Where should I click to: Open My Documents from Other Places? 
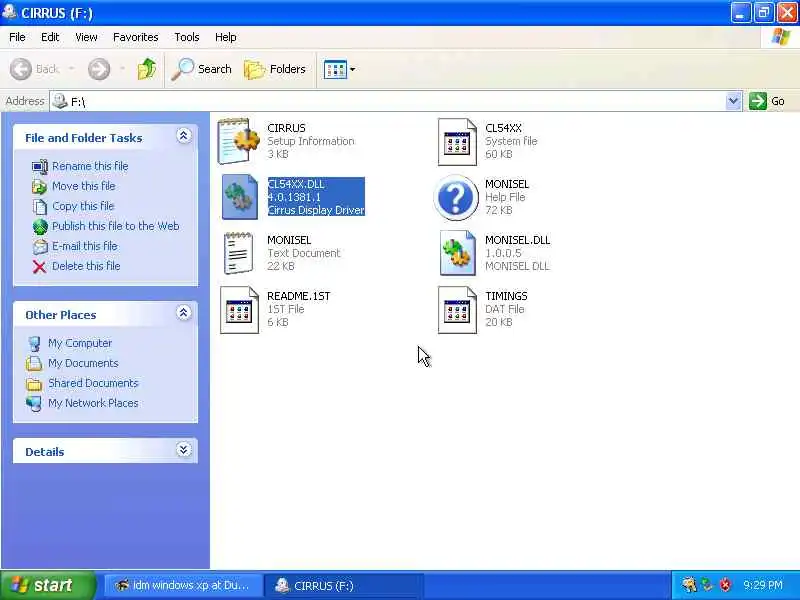pyautogui.click(x=83, y=363)
